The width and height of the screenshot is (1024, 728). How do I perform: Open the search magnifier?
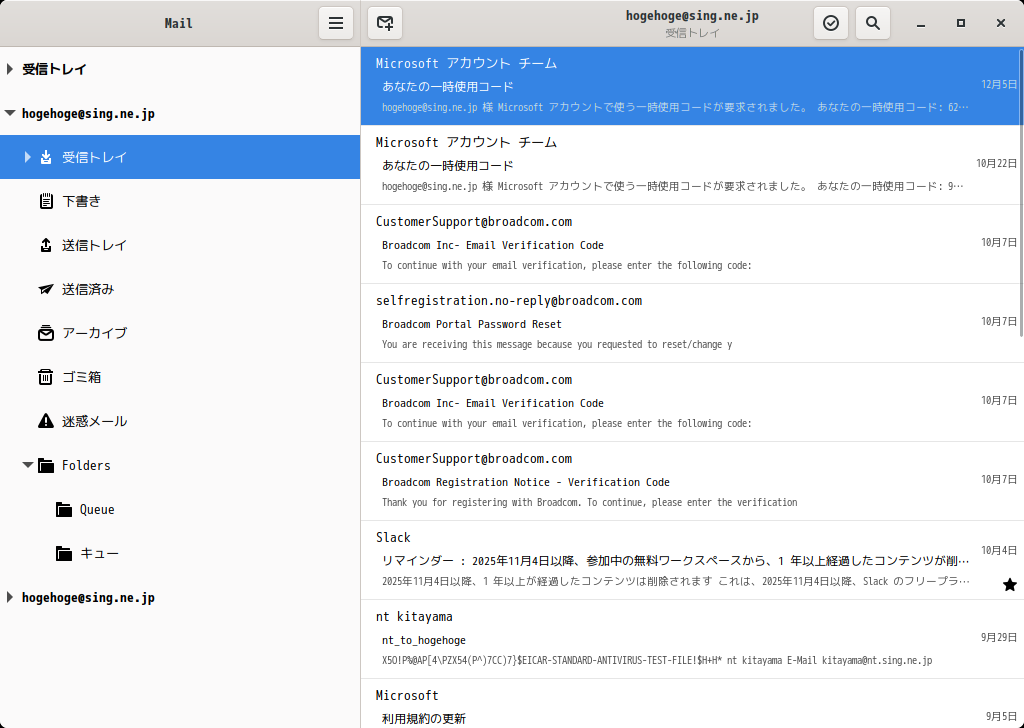coord(872,24)
